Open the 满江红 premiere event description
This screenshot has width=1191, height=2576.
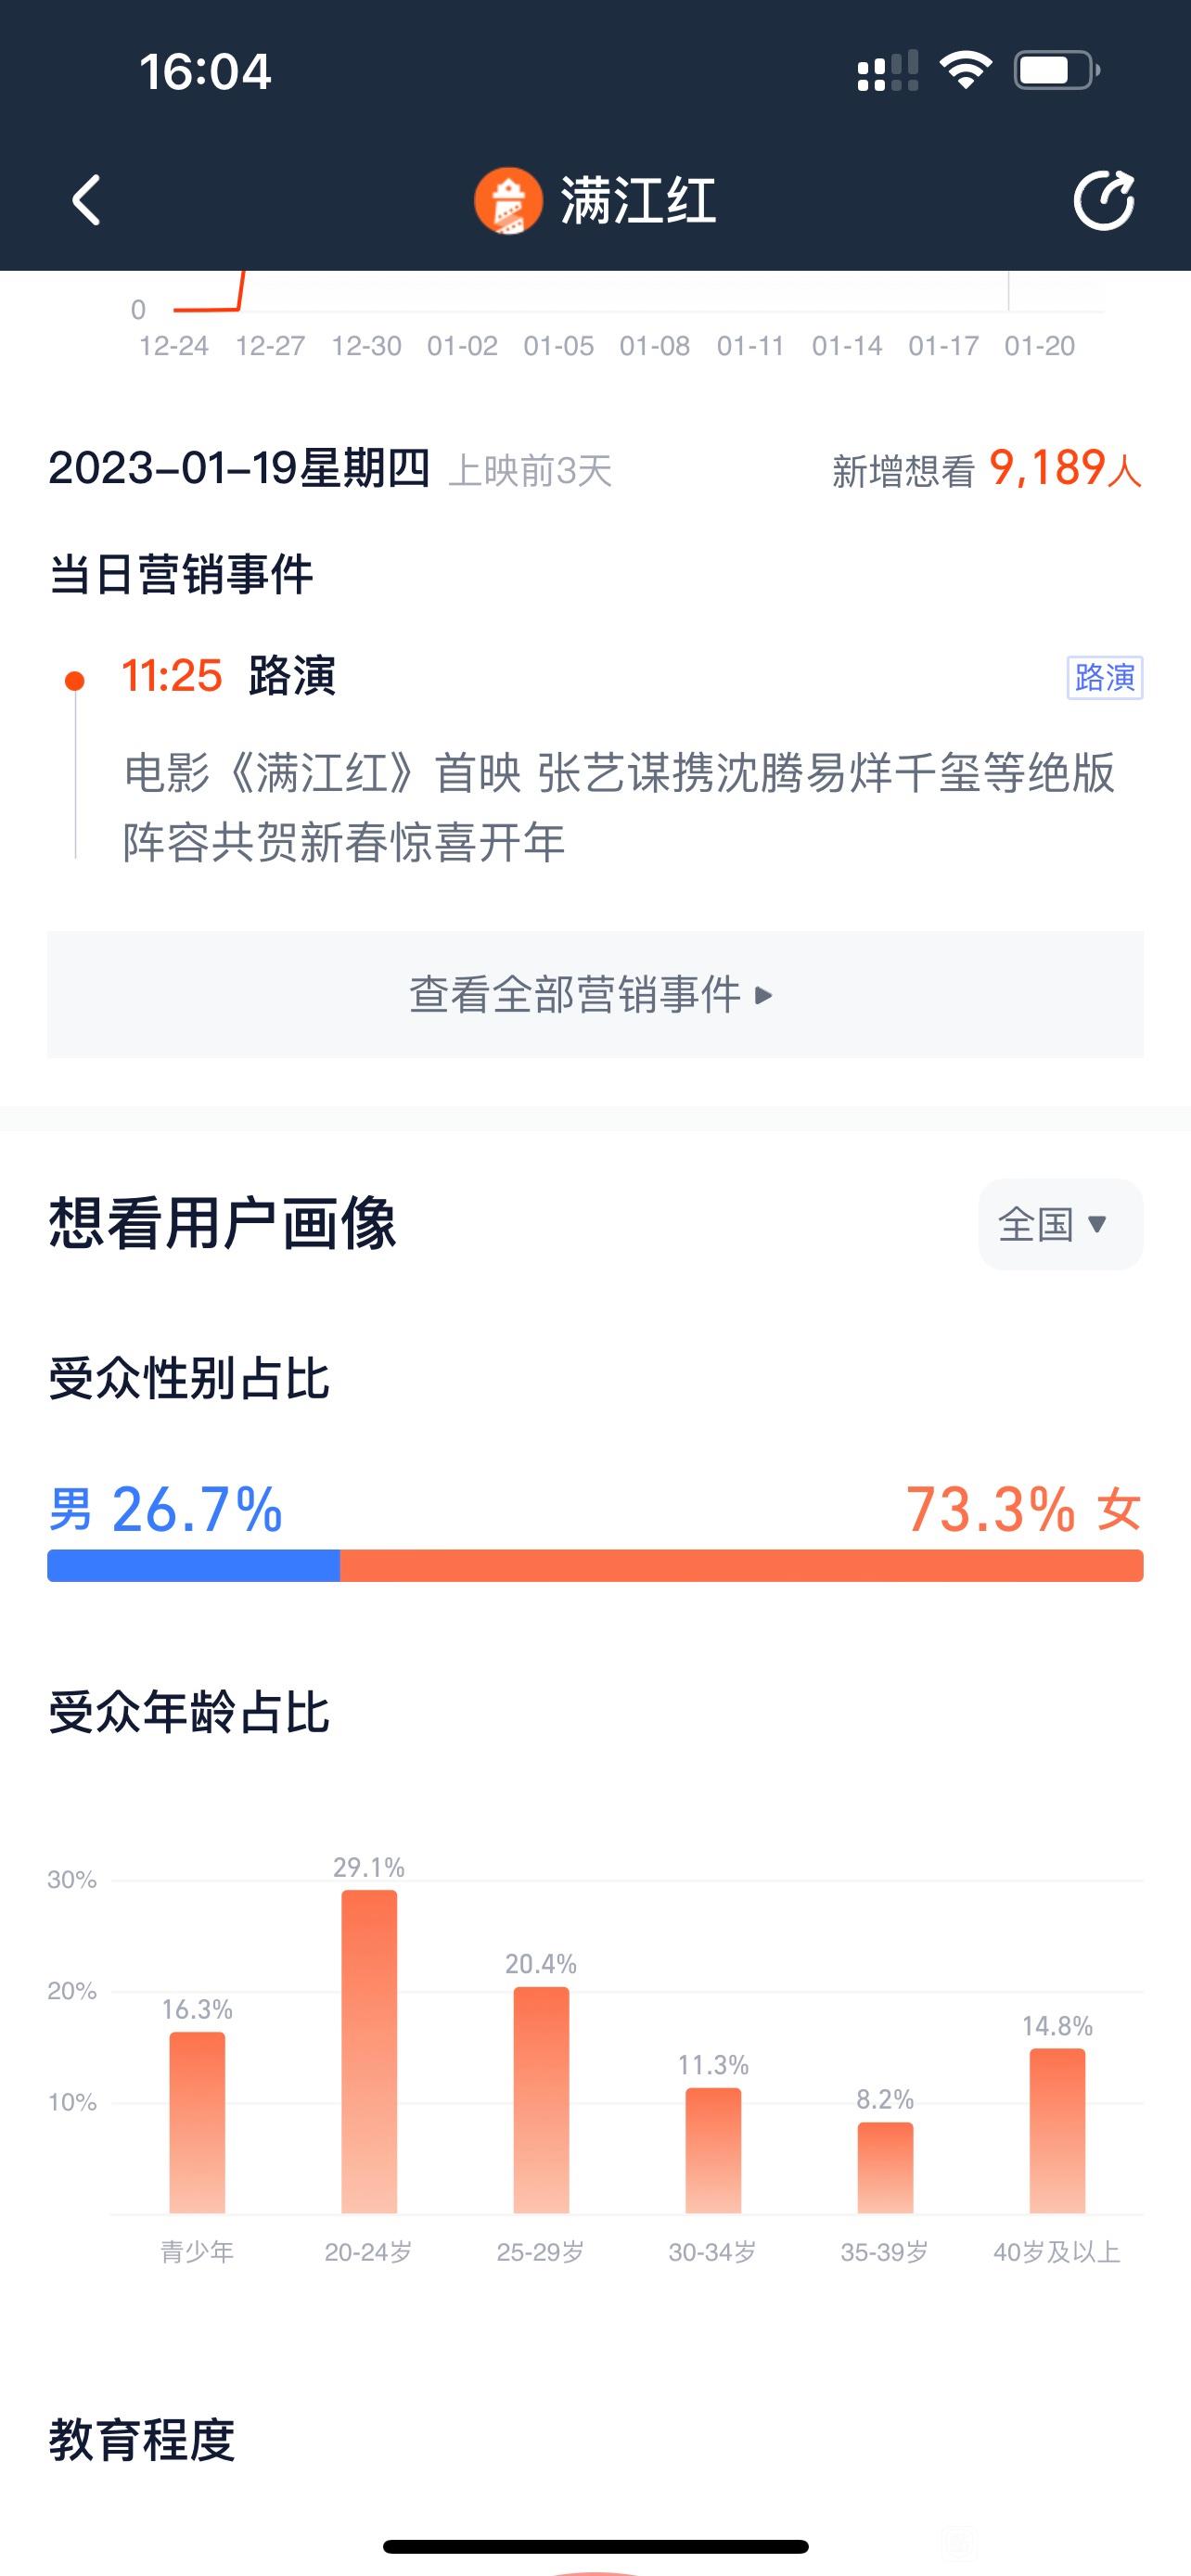619,807
